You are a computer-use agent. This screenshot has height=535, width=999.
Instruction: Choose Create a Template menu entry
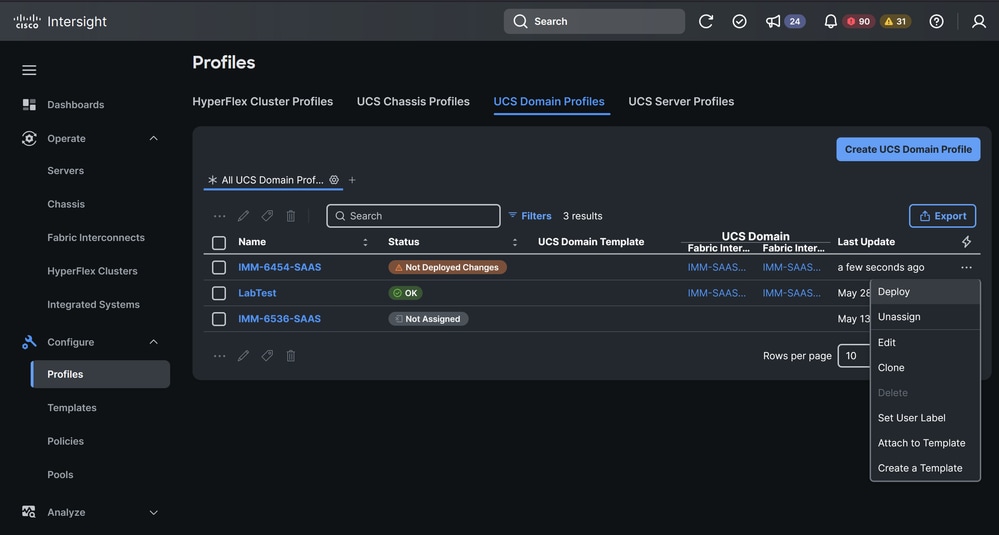tap(925, 468)
